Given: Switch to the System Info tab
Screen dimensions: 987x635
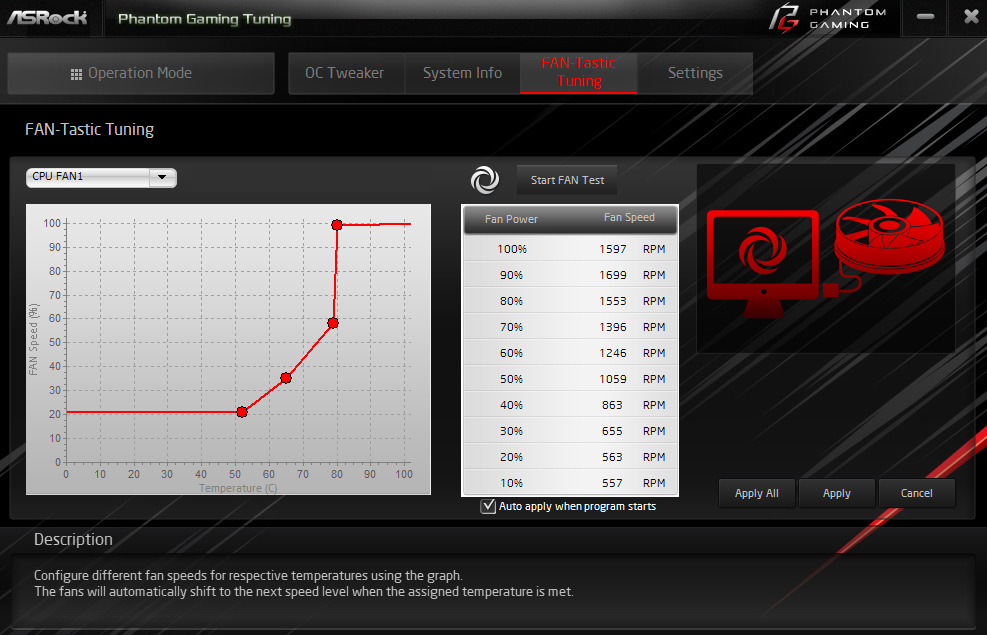Looking at the screenshot, I should click(x=463, y=73).
